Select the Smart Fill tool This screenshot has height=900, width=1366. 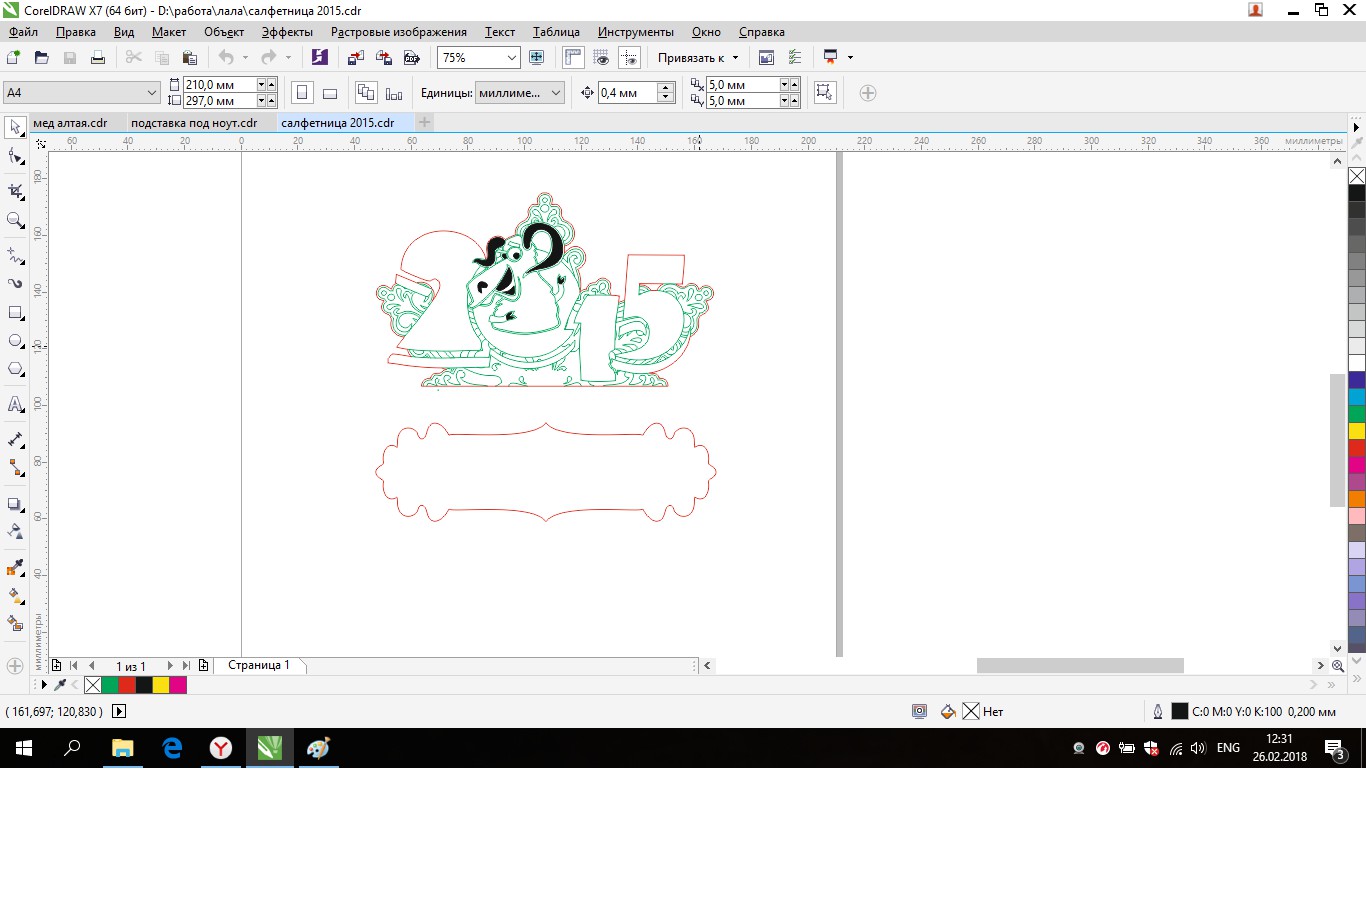15,623
